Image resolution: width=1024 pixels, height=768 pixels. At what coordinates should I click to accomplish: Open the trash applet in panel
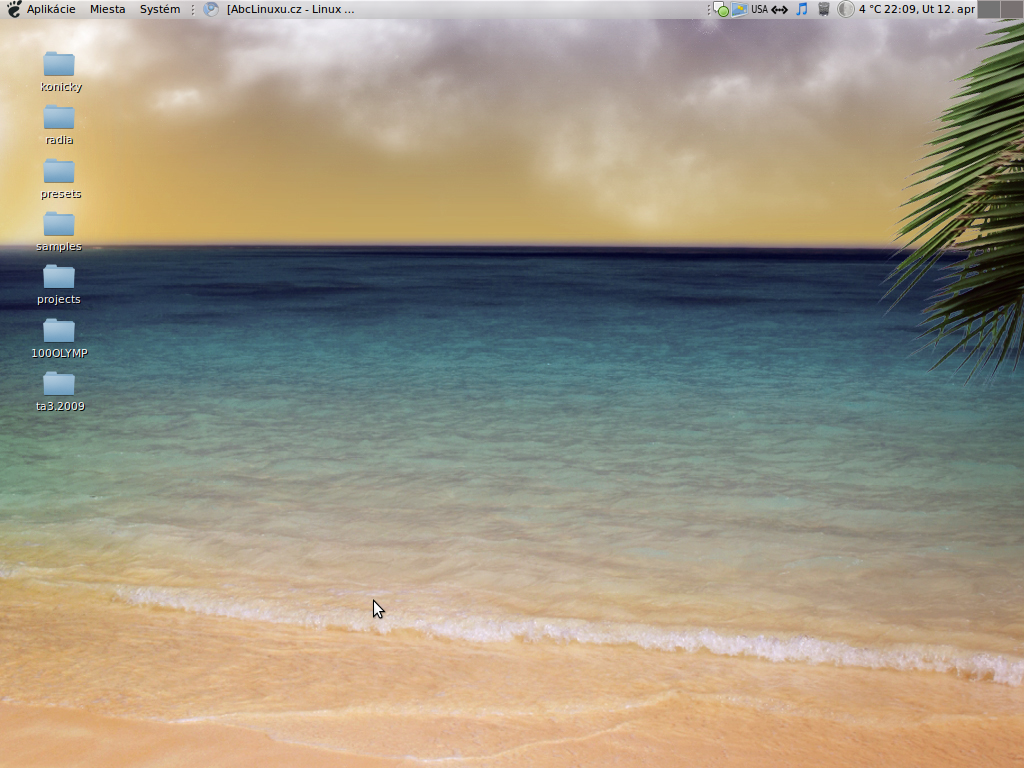824,9
